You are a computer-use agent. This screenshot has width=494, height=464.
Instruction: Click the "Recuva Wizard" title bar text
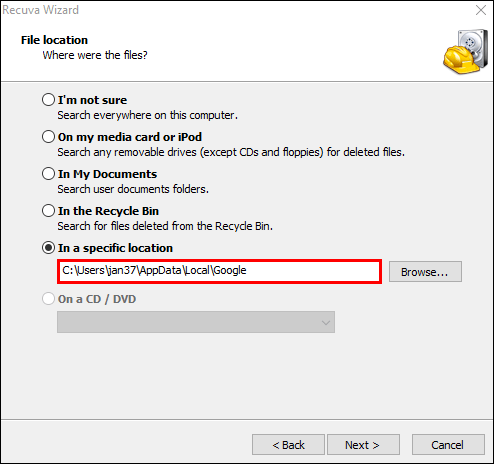click(x=41, y=10)
